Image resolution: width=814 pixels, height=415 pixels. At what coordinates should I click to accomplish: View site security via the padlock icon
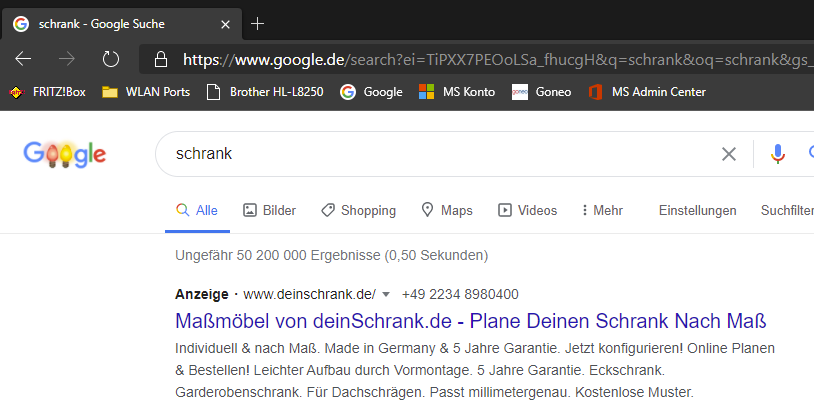pyautogui.click(x=161, y=59)
